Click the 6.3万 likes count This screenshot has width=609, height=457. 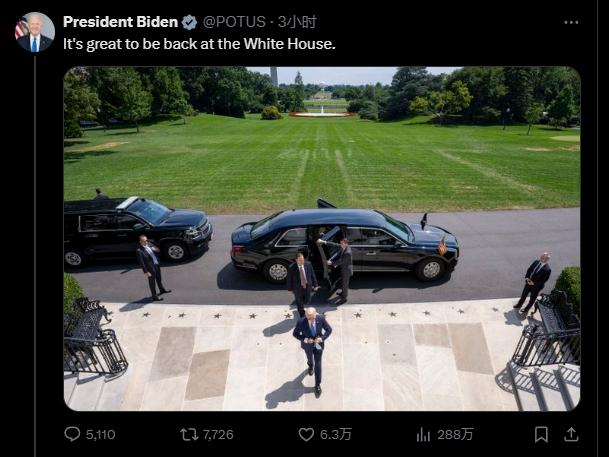point(336,434)
